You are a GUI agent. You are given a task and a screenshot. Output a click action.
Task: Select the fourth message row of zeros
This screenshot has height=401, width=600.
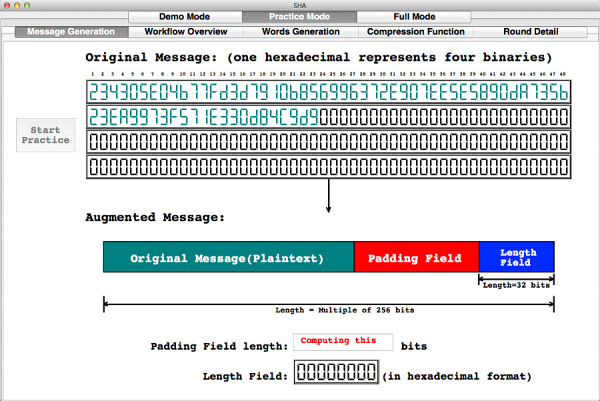tap(328, 166)
